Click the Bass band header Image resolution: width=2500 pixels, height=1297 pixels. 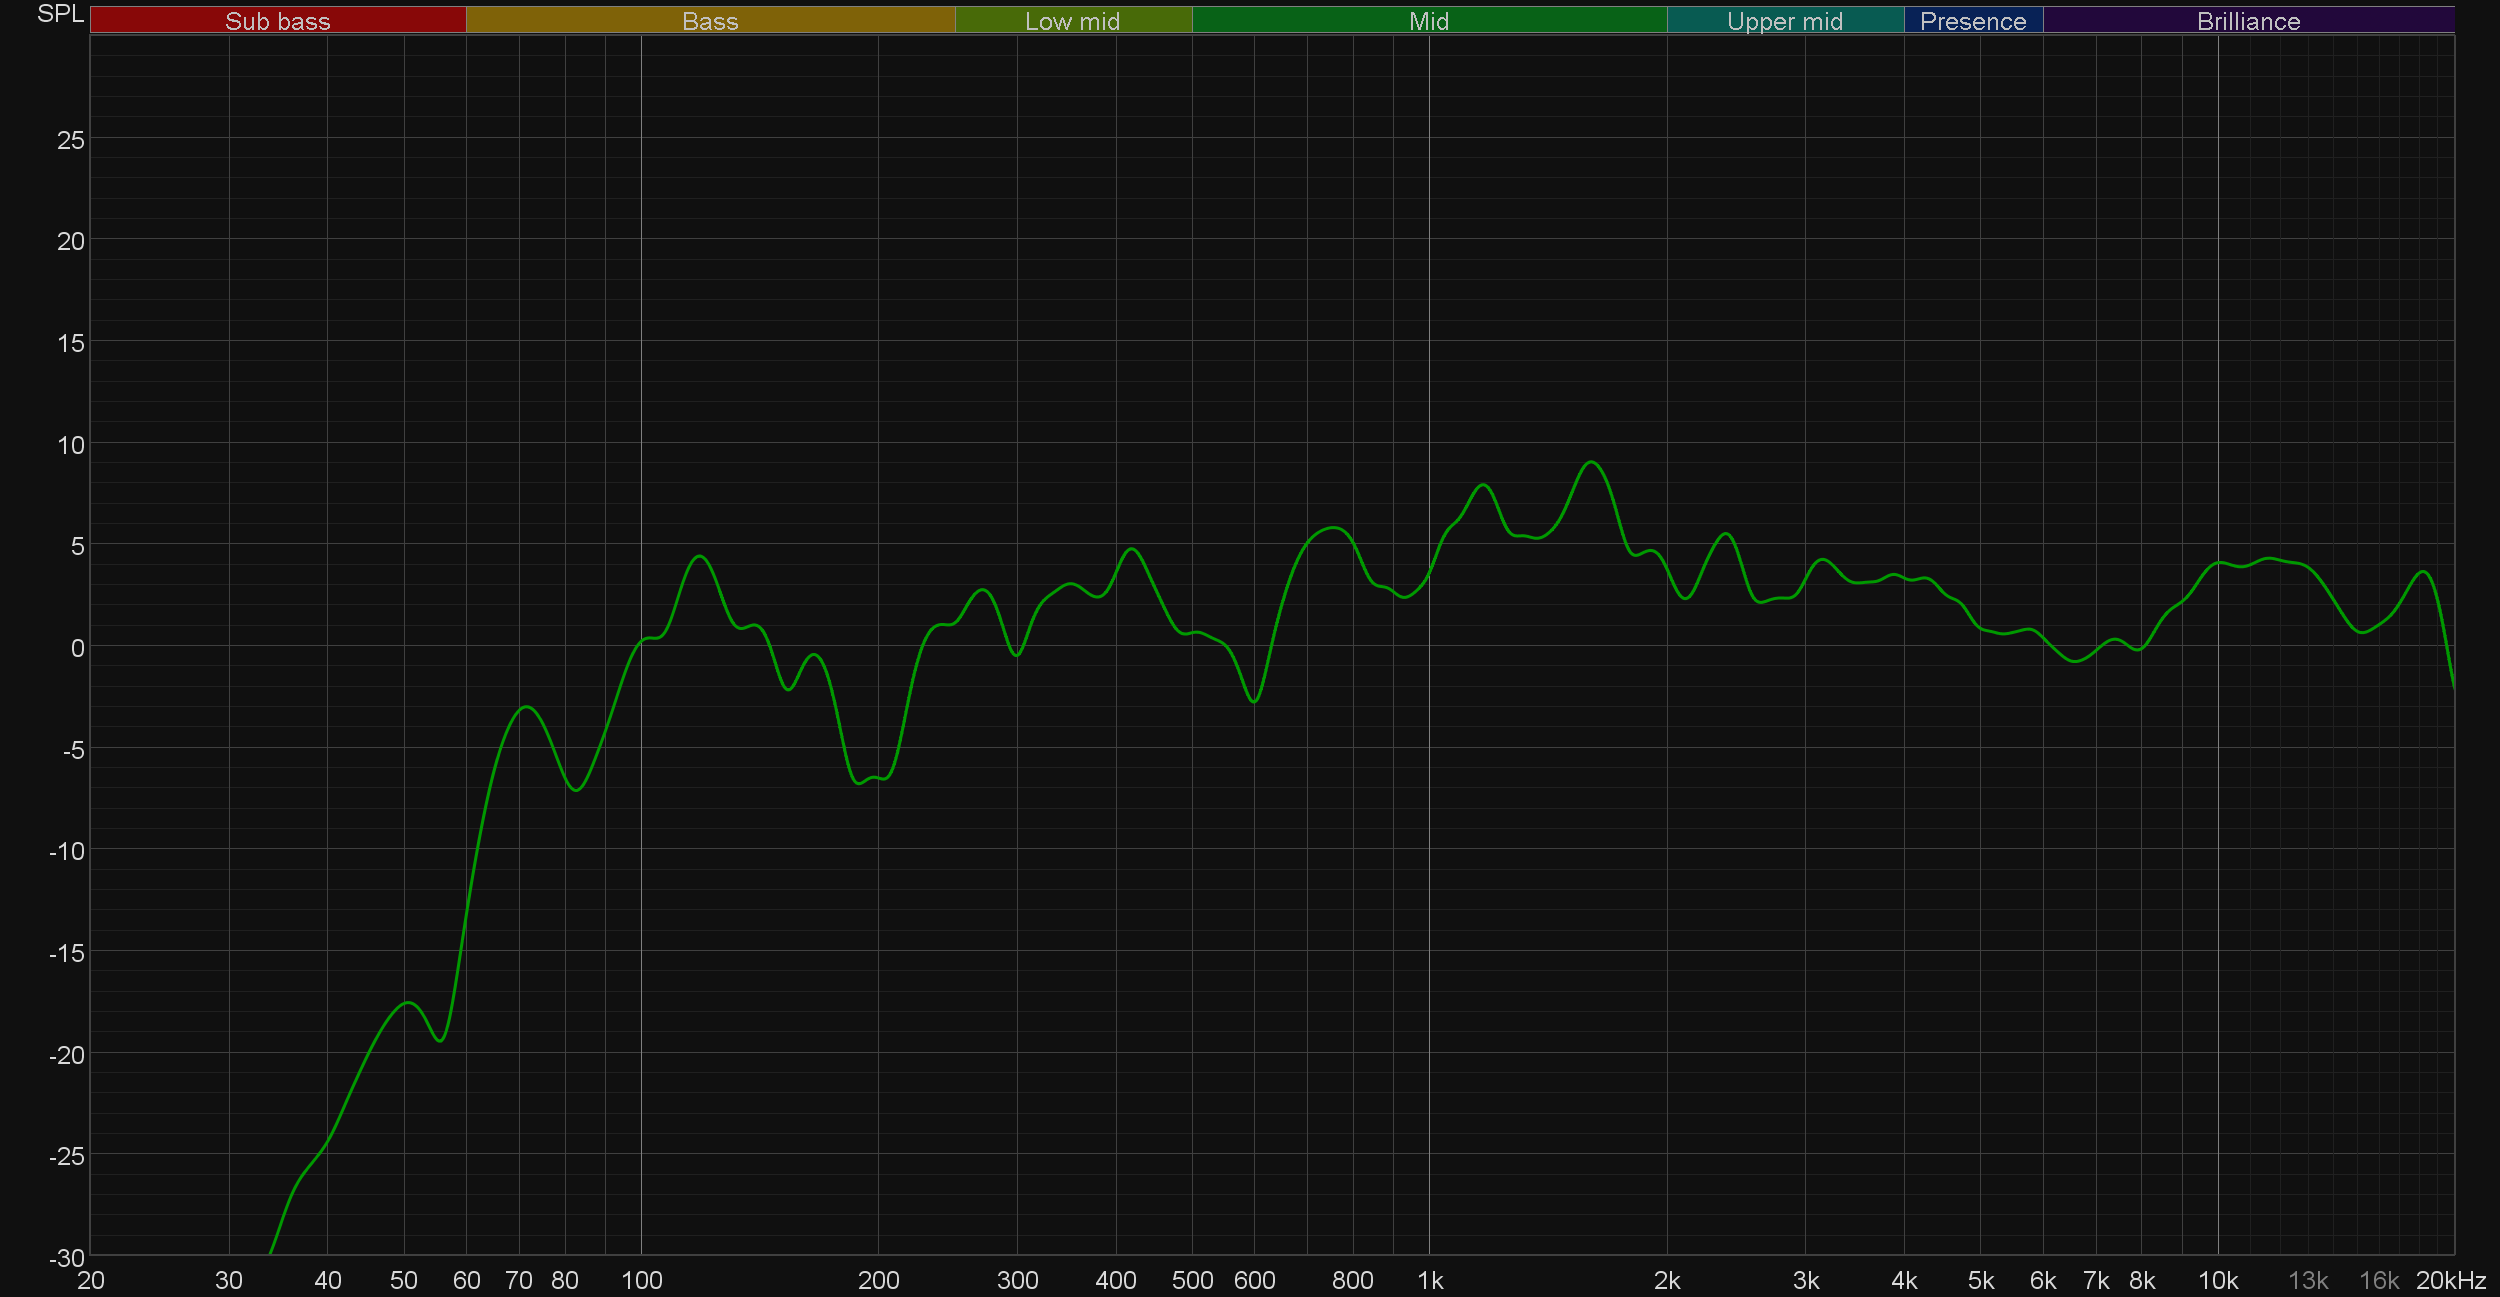710,21
